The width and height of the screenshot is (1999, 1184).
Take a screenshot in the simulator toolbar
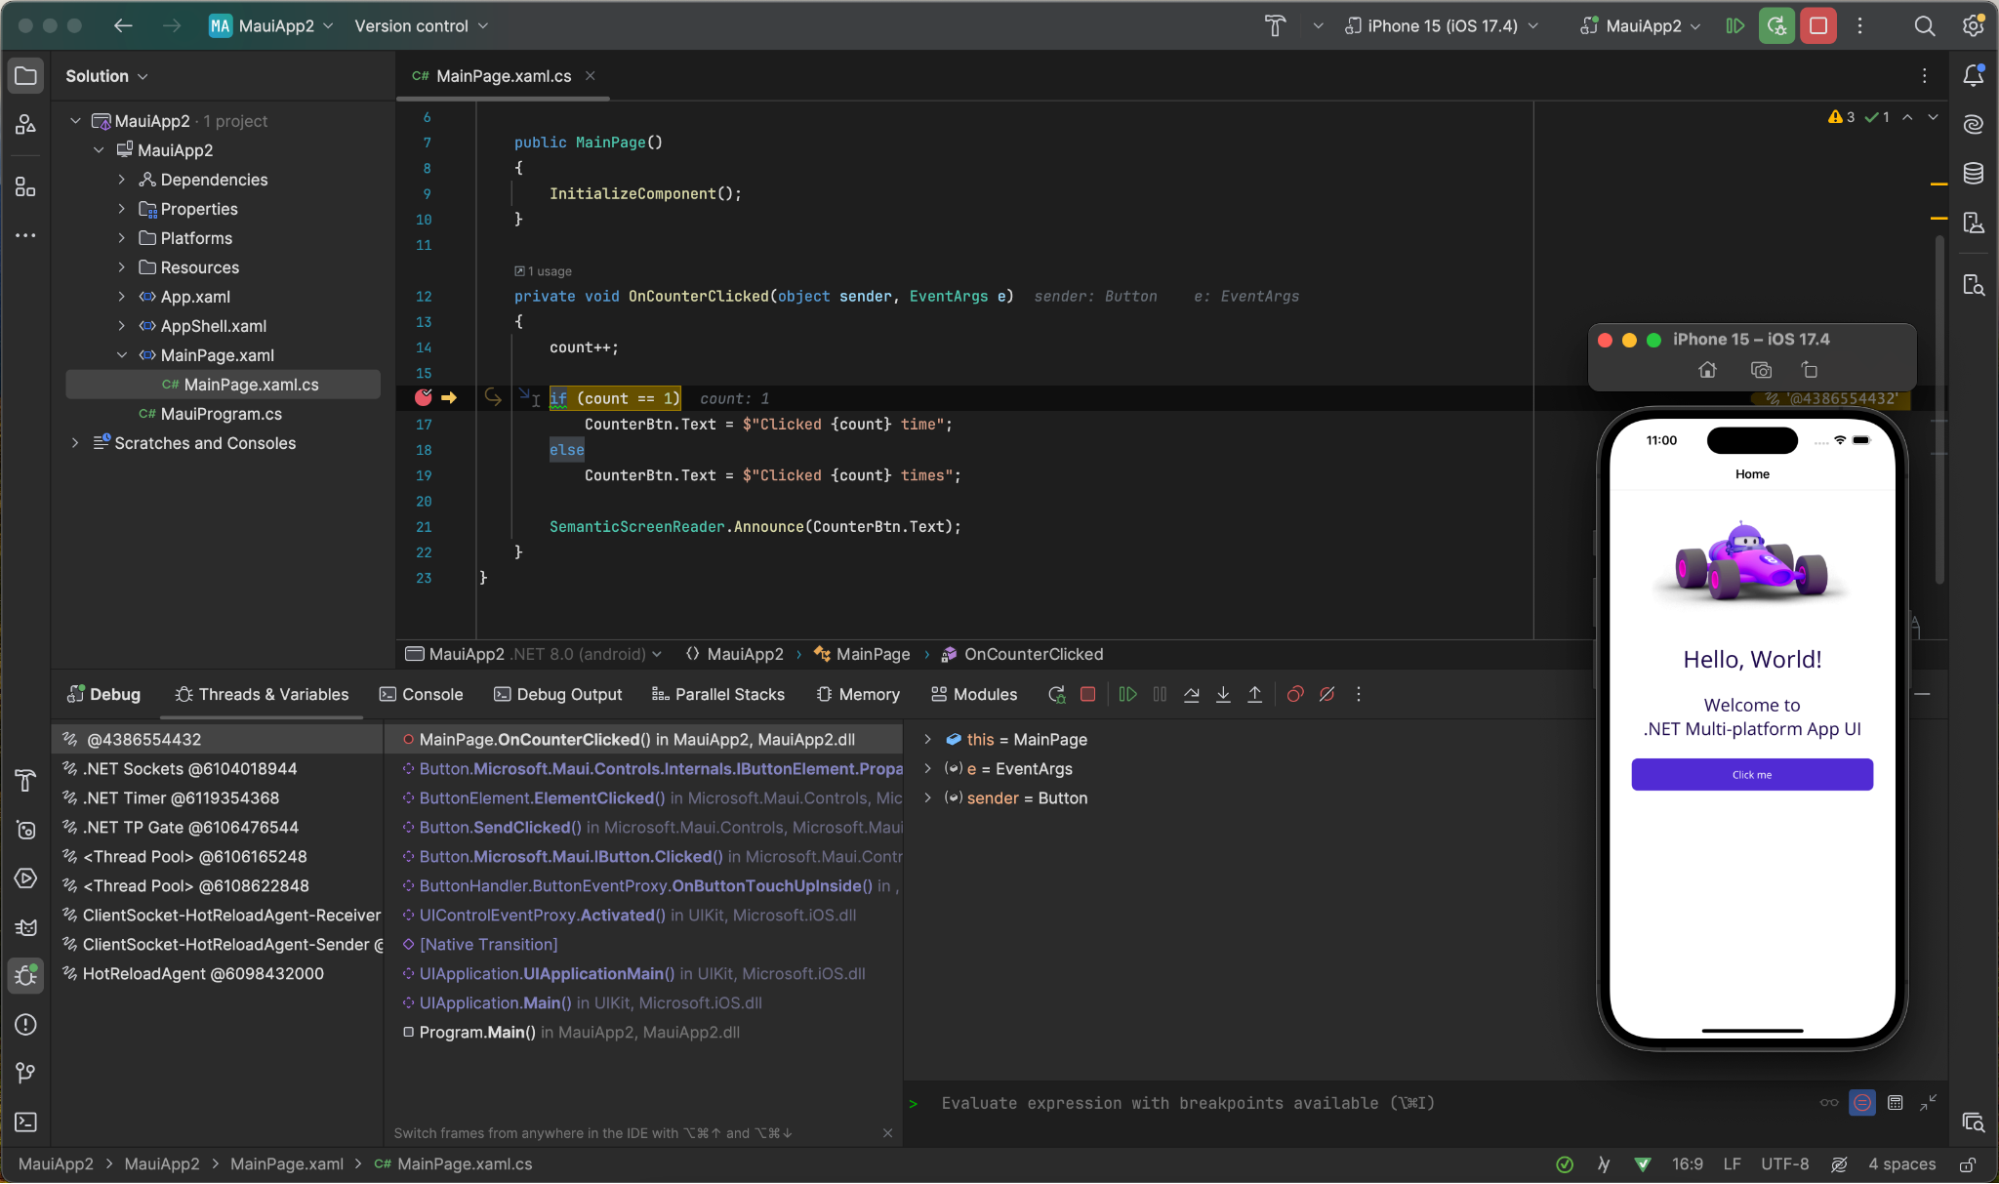[1760, 370]
